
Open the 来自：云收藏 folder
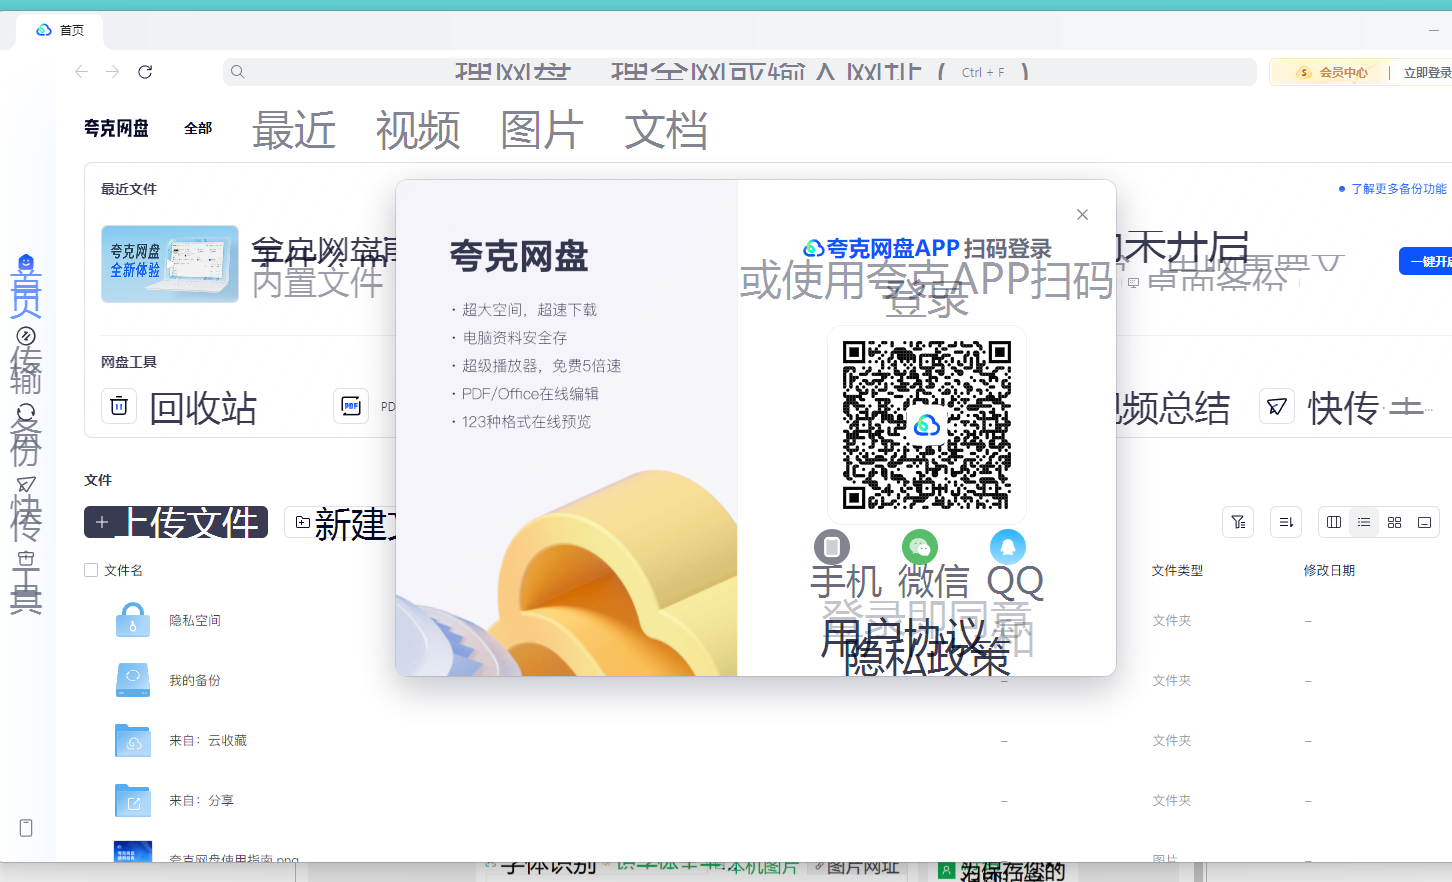tap(208, 740)
